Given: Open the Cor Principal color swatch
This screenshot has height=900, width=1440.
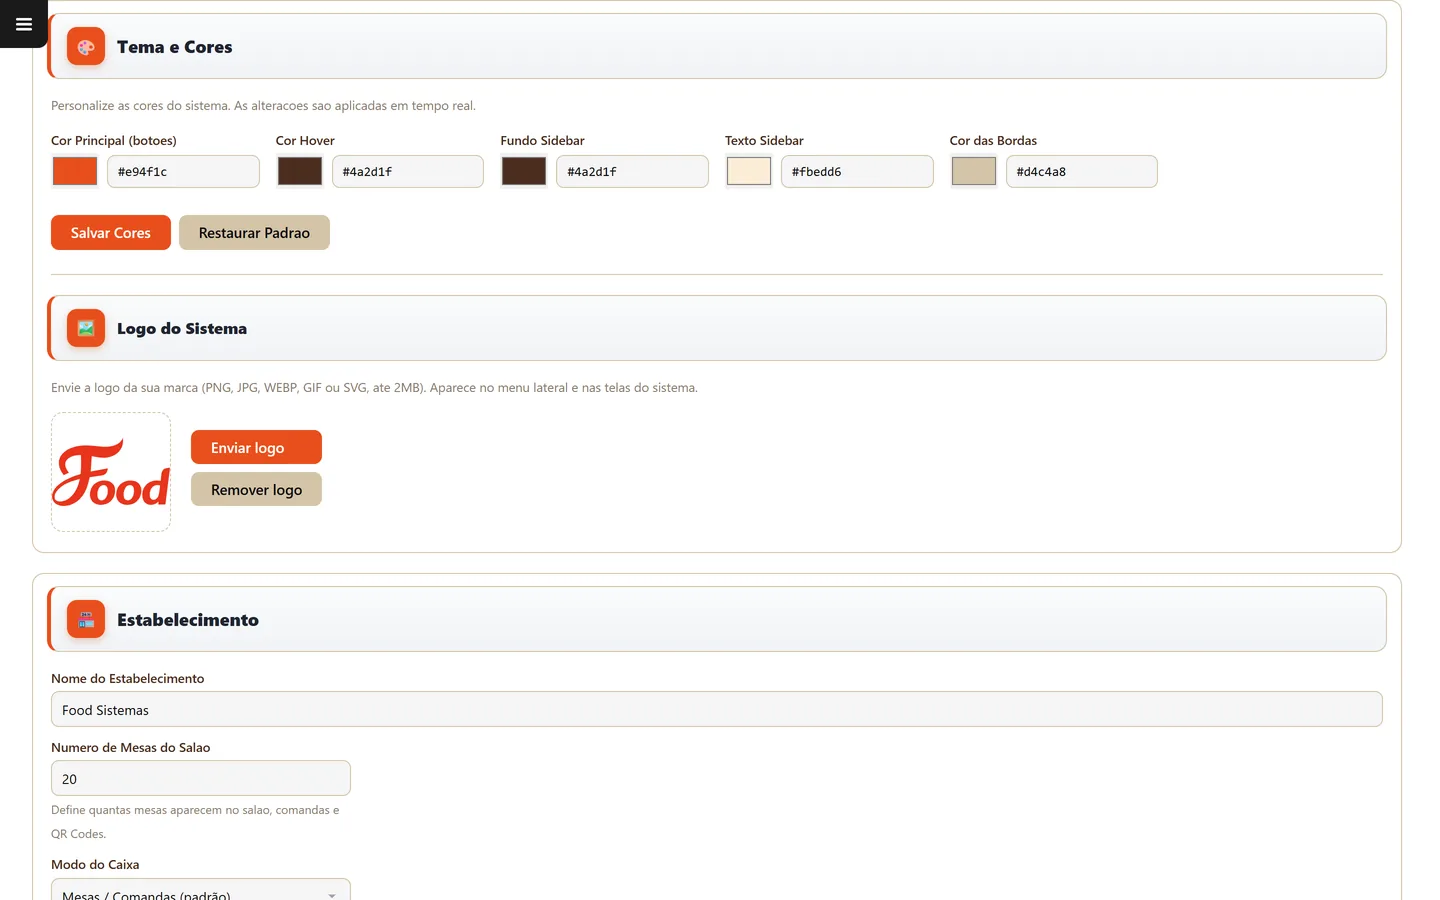Looking at the screenshot, I should tap(75, 171).
